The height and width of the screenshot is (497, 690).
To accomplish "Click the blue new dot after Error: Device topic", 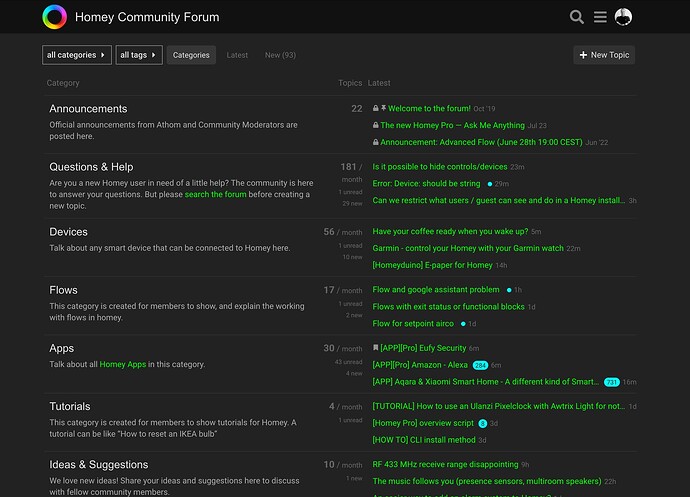I will (x=490, y=184).
